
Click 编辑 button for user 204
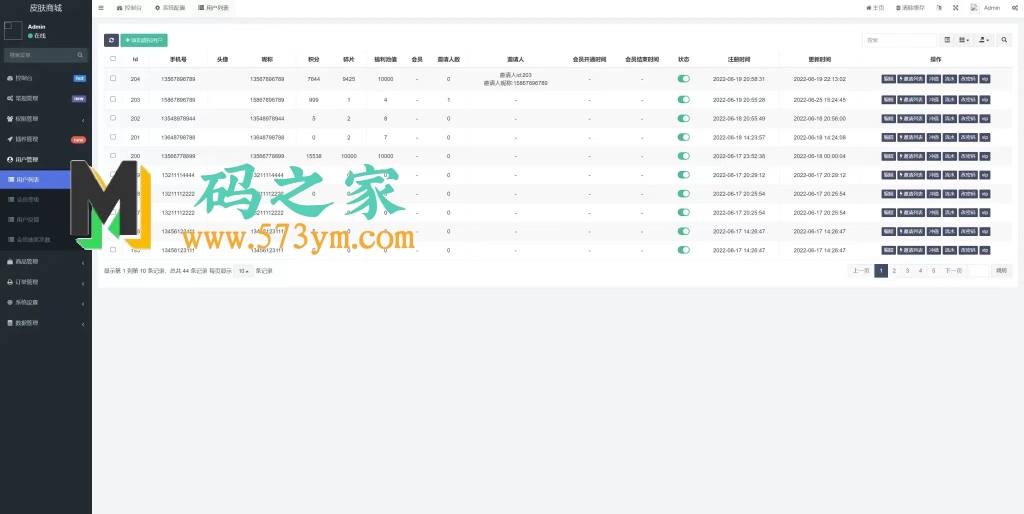(889, 79)
